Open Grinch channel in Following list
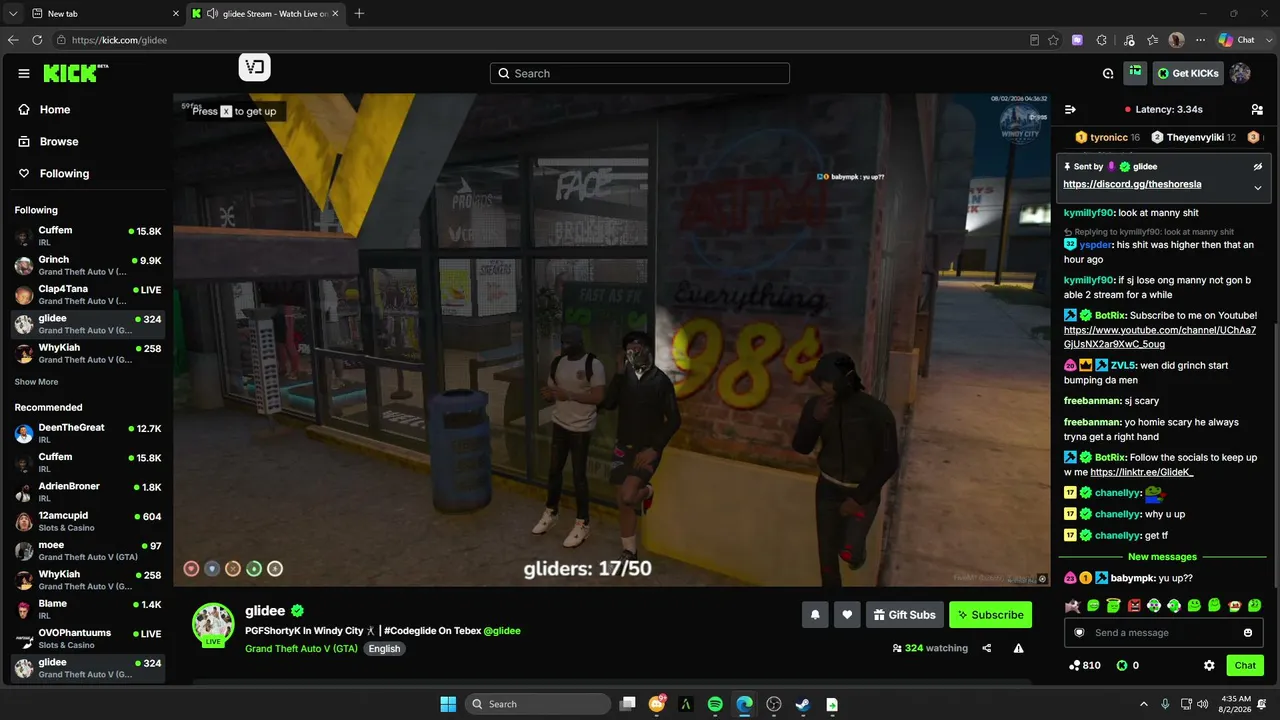This screenshot has height=720, width=1280. coord(88,265)
